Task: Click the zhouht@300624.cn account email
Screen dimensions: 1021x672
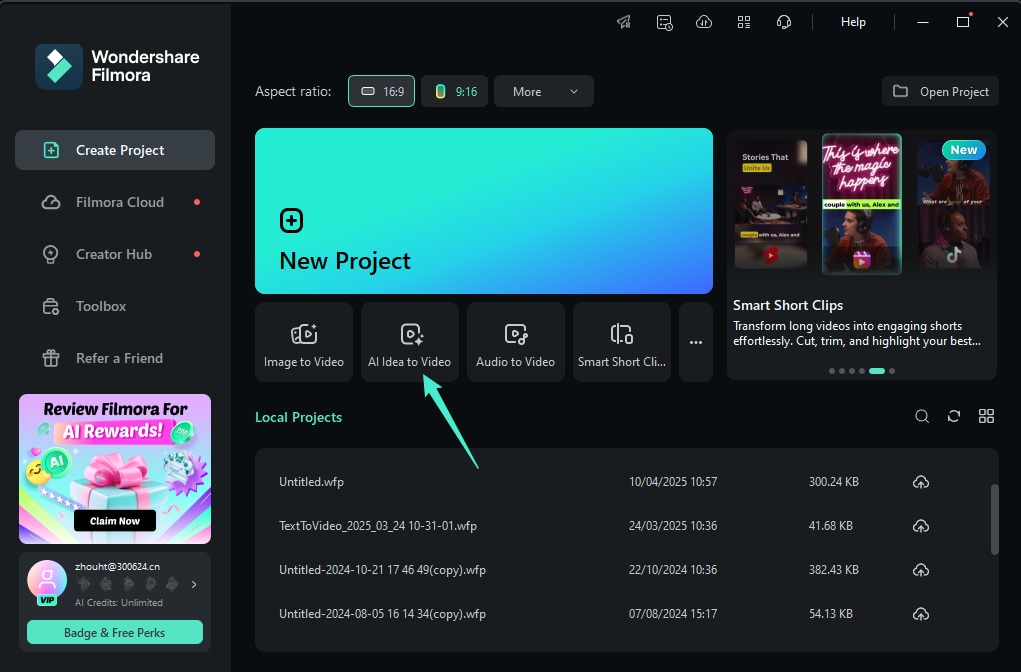Action: [117, 567]
